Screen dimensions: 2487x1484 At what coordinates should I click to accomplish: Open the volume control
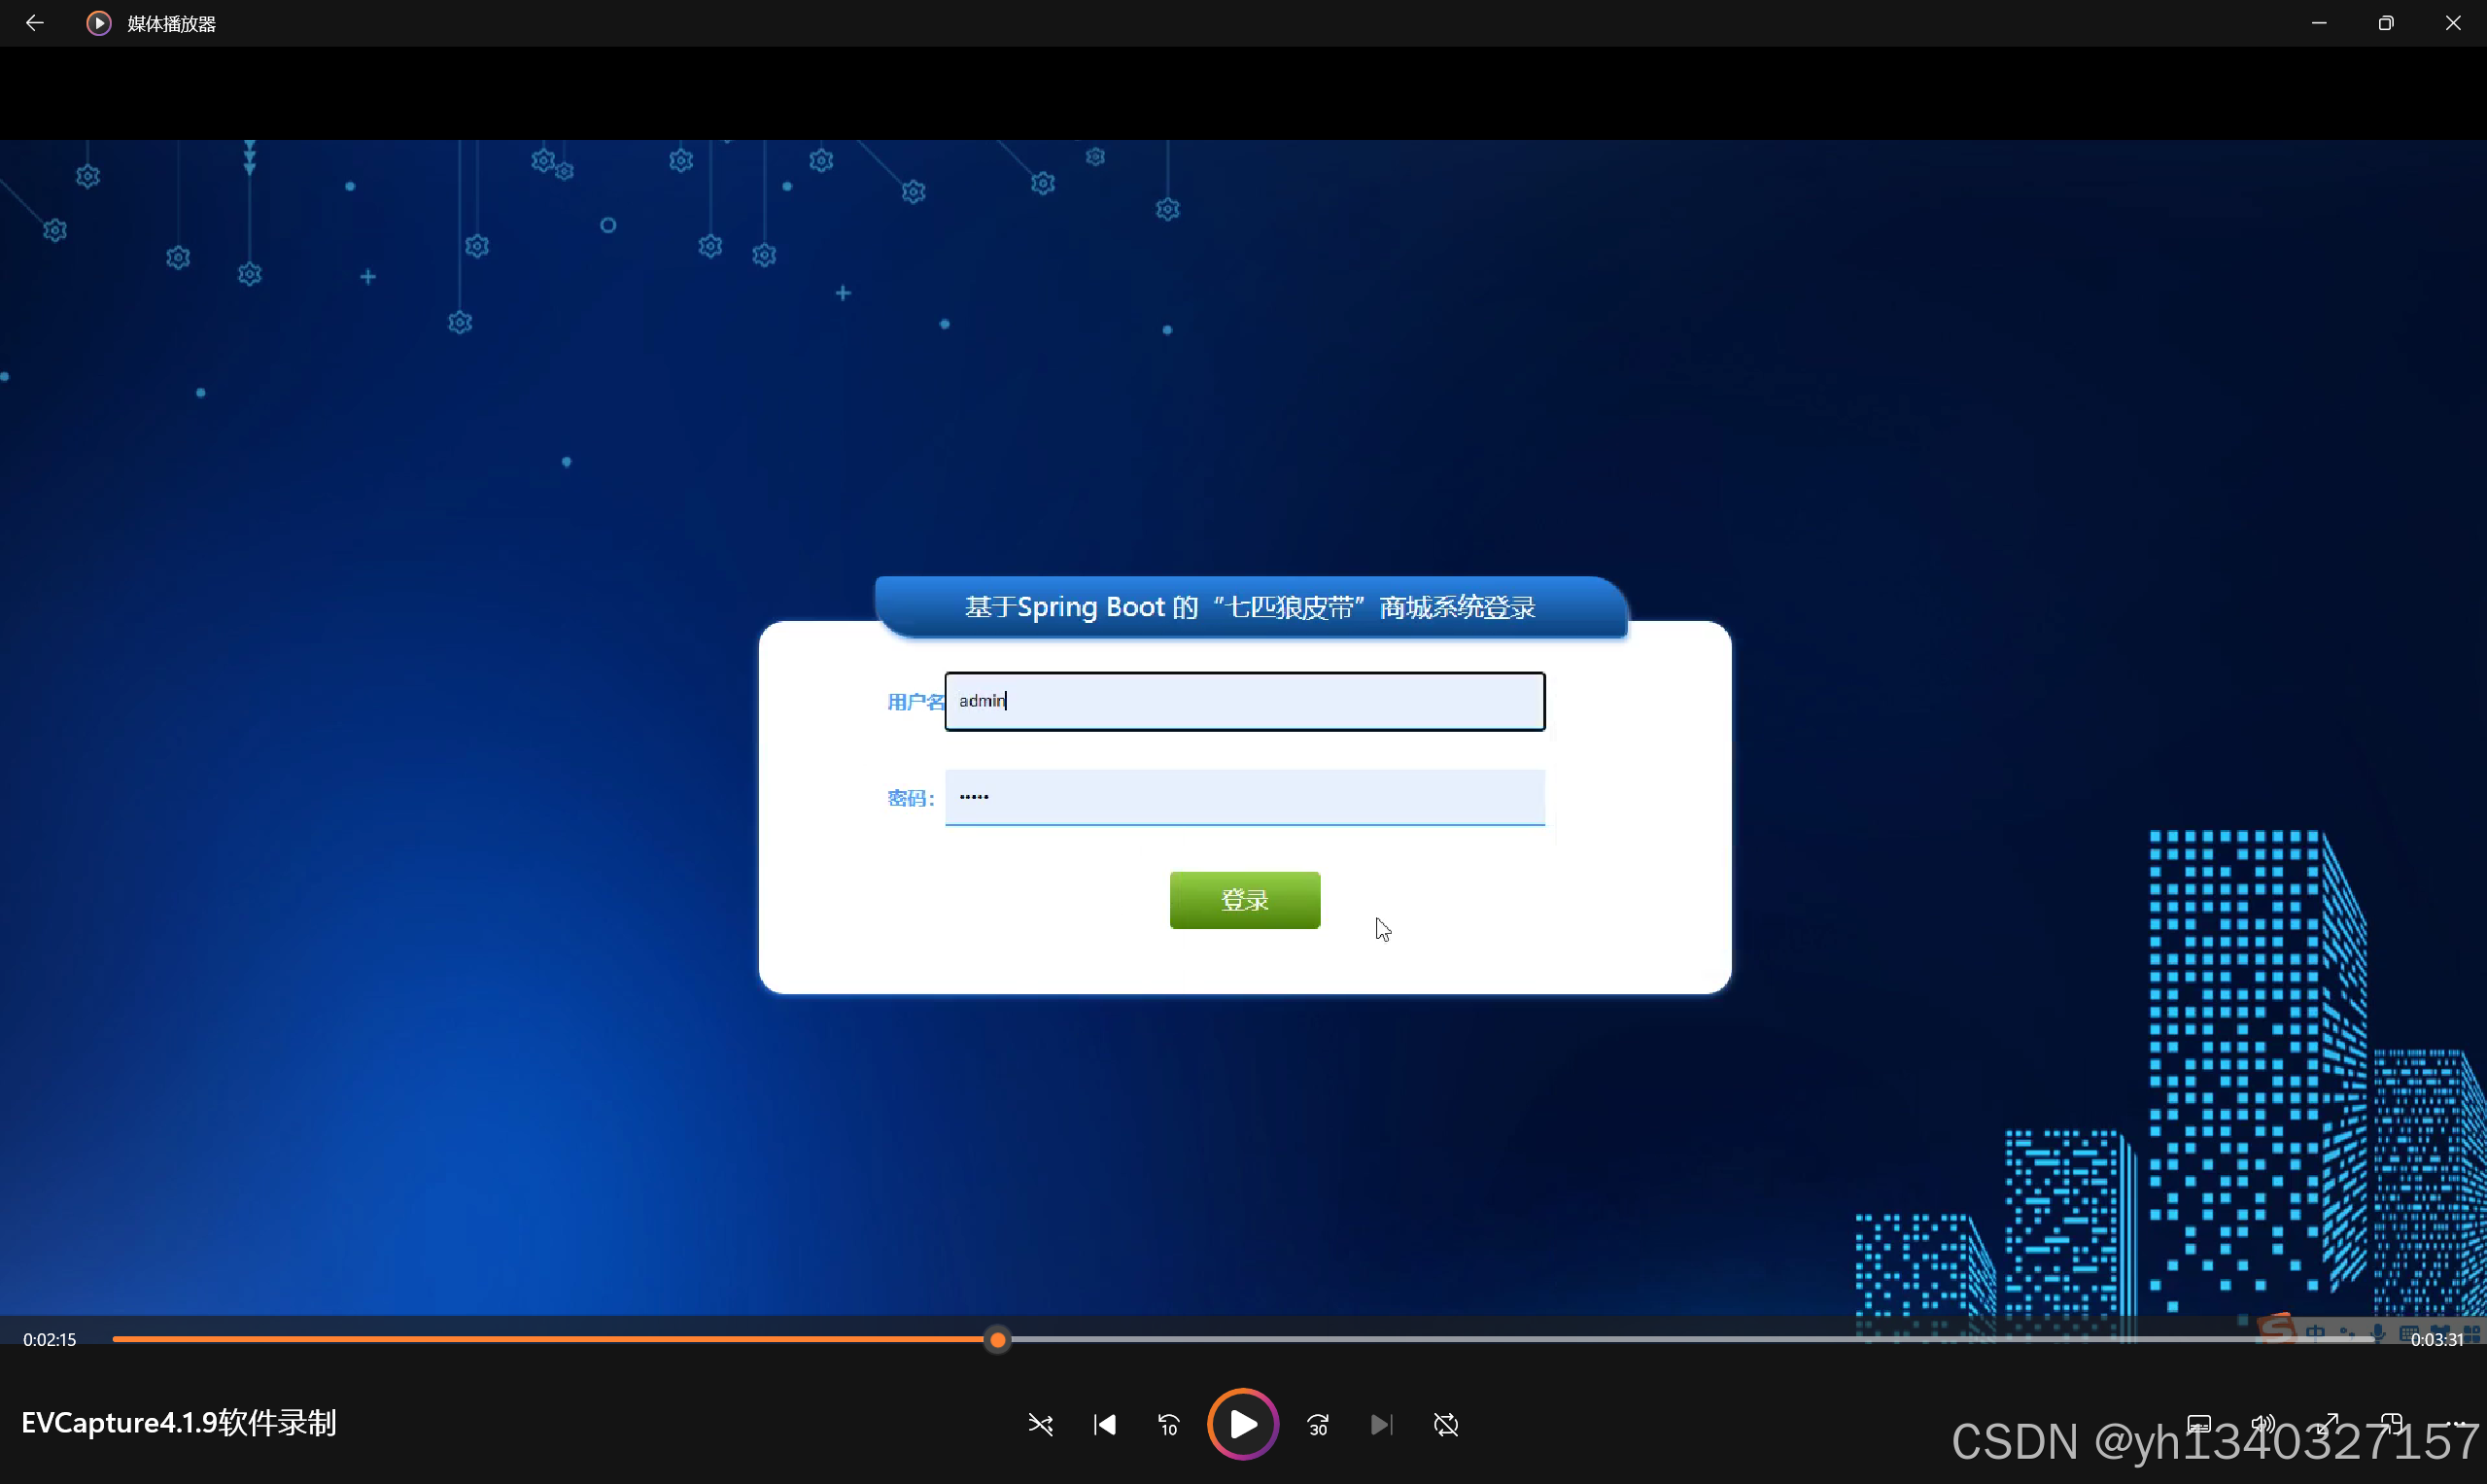pyautogui.click(x=2263, y=1424)
